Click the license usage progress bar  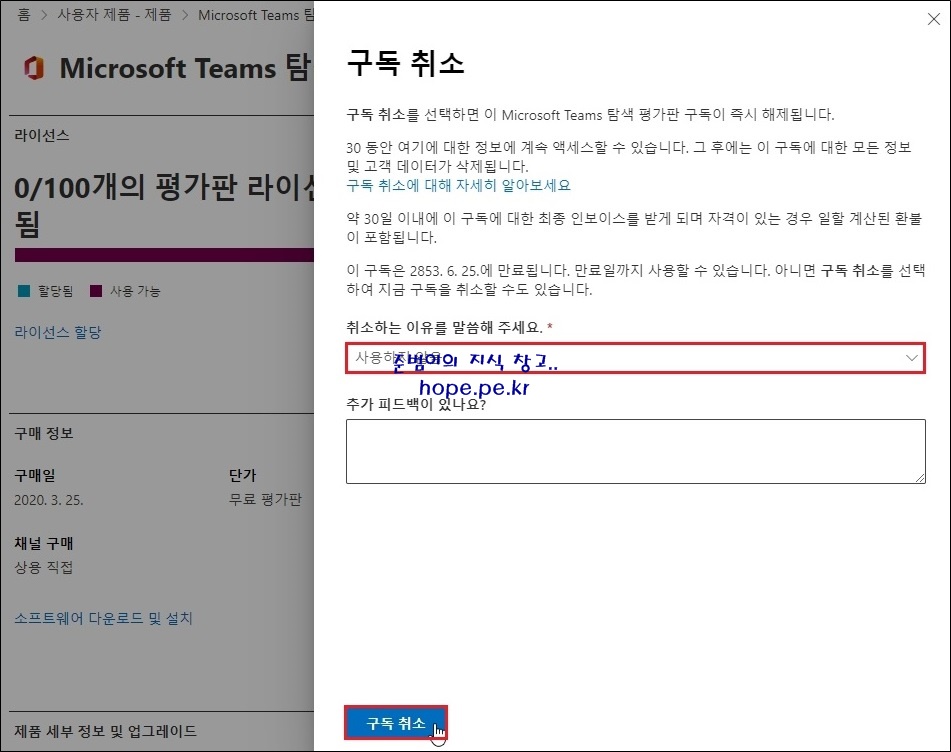(x=164, y=255)
